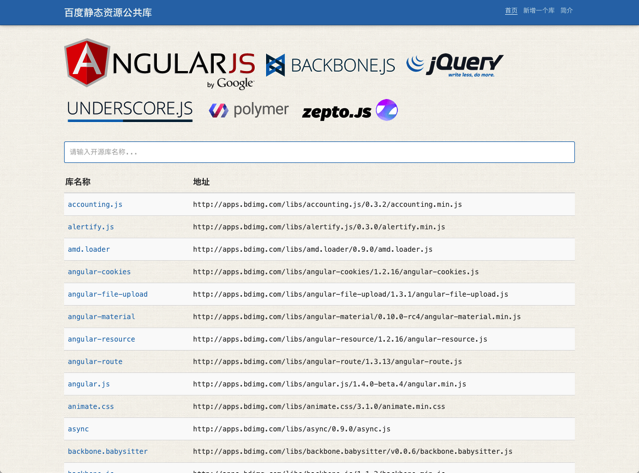Open the animate.css library link
This screenshot has height=473, width=639.
(90, 407)
